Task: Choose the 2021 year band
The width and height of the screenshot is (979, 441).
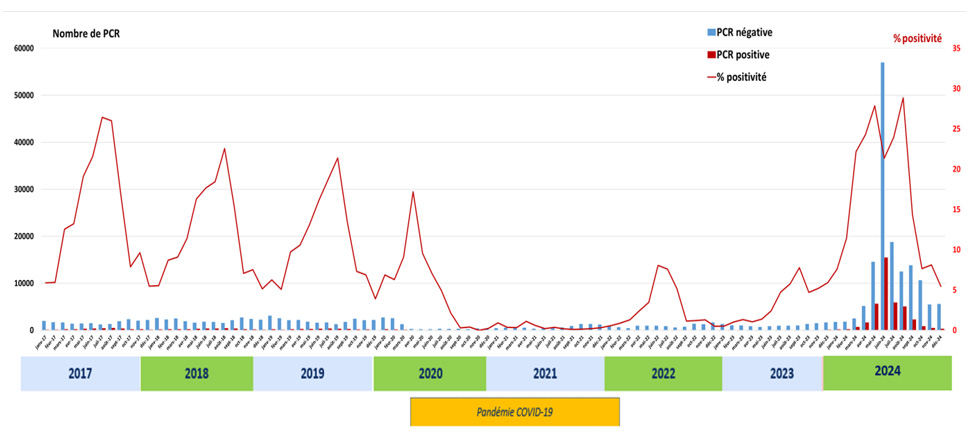Action: pyautogui.click(x=545, y=374)
